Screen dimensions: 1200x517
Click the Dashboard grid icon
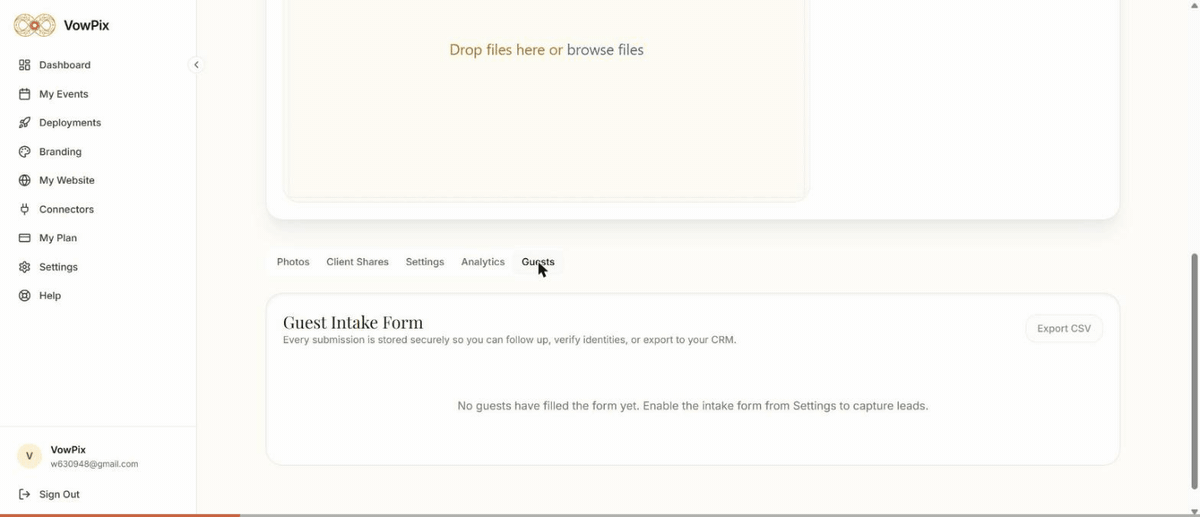point(25,65)
